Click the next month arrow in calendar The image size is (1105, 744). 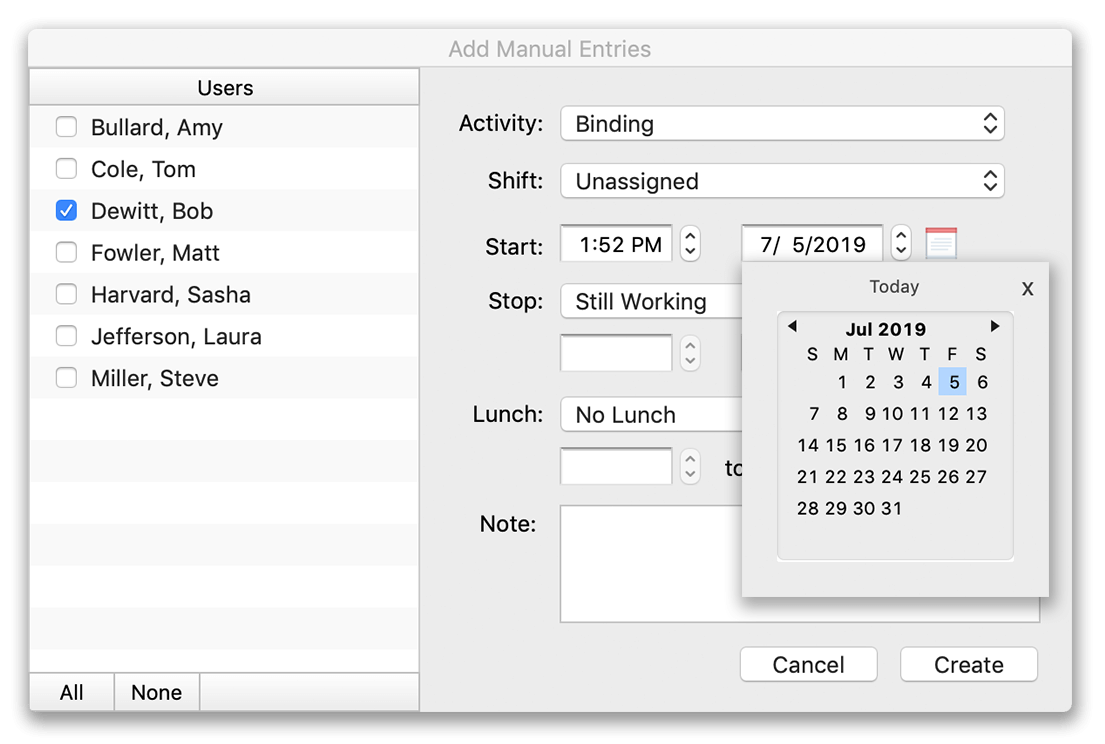[x=995, y=326]
